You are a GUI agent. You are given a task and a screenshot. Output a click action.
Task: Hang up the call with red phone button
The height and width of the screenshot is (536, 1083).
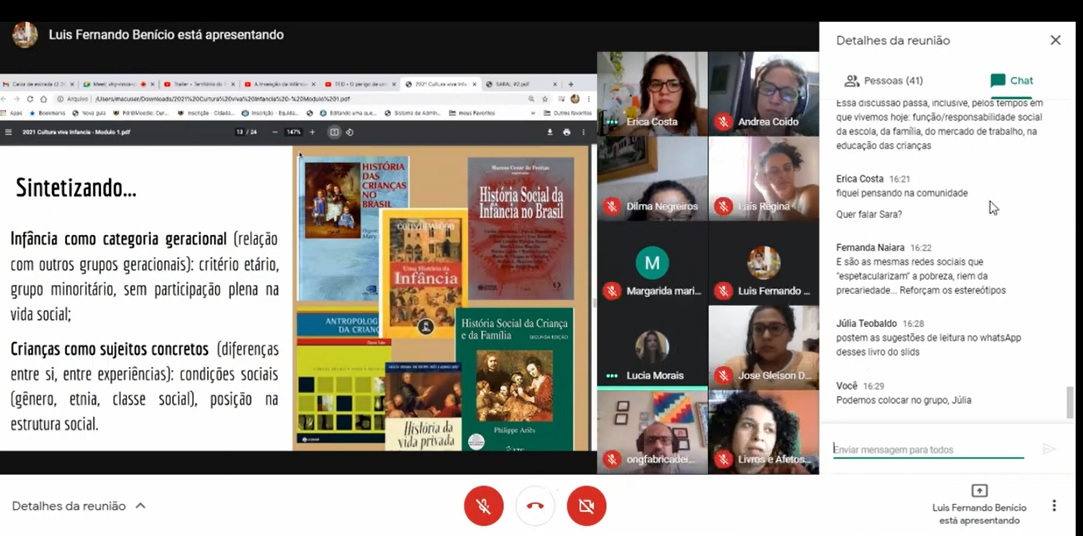[535, 506]
